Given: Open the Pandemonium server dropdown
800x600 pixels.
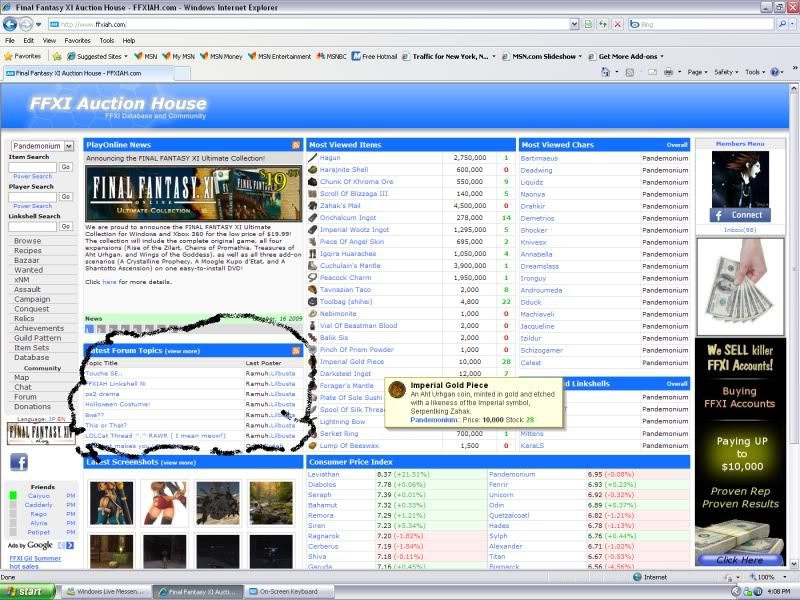Looking at the screenshot, I should coord(41,146).
